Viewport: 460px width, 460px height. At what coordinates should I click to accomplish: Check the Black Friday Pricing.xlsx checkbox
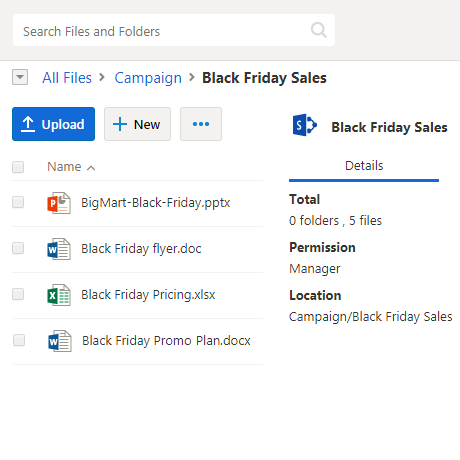(x=18, y=294)
